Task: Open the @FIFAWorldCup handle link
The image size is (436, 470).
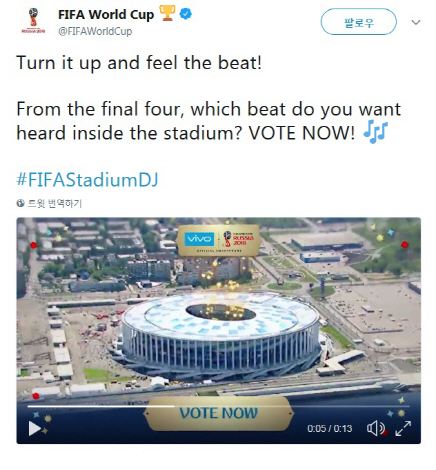Action: [x=95, y=31]
